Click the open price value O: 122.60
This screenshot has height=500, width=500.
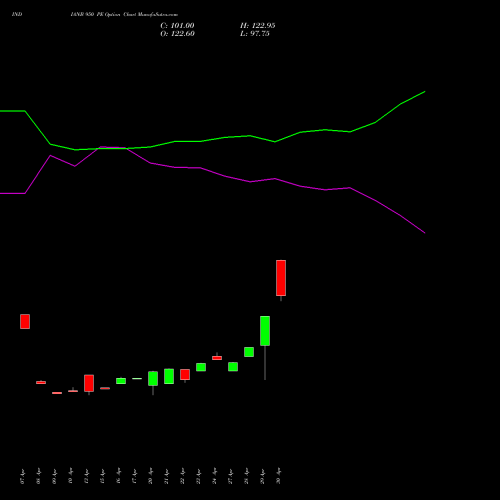point(177,34)
